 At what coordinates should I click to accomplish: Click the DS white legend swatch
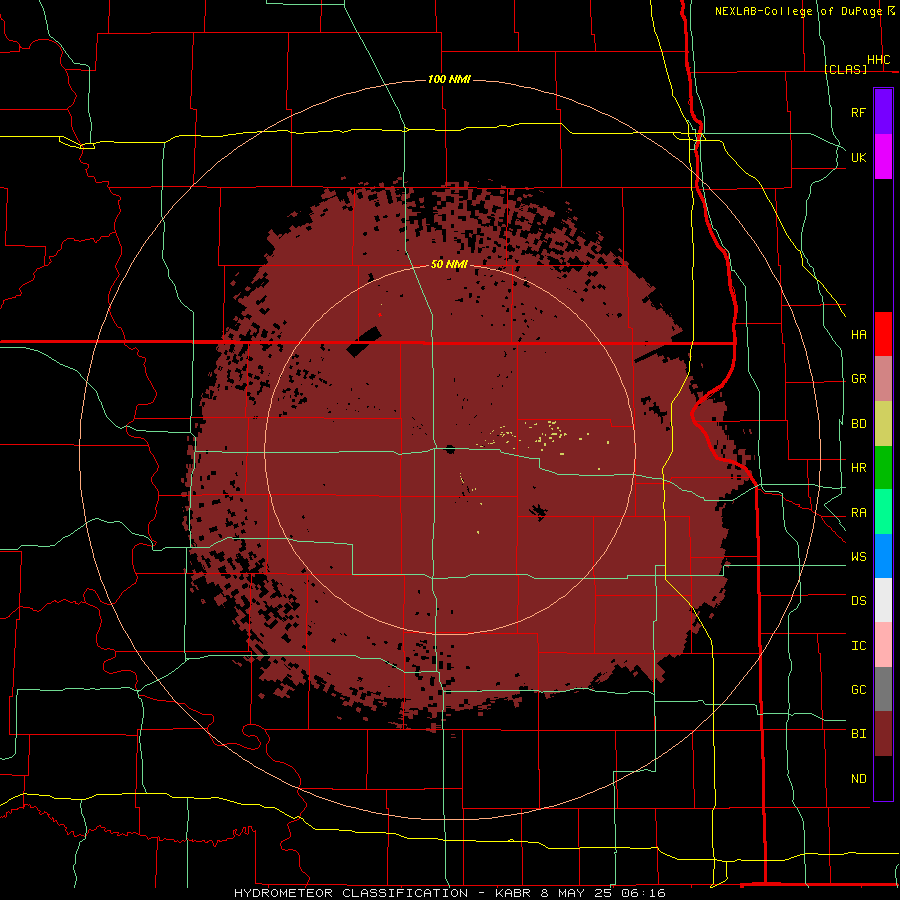883,600
